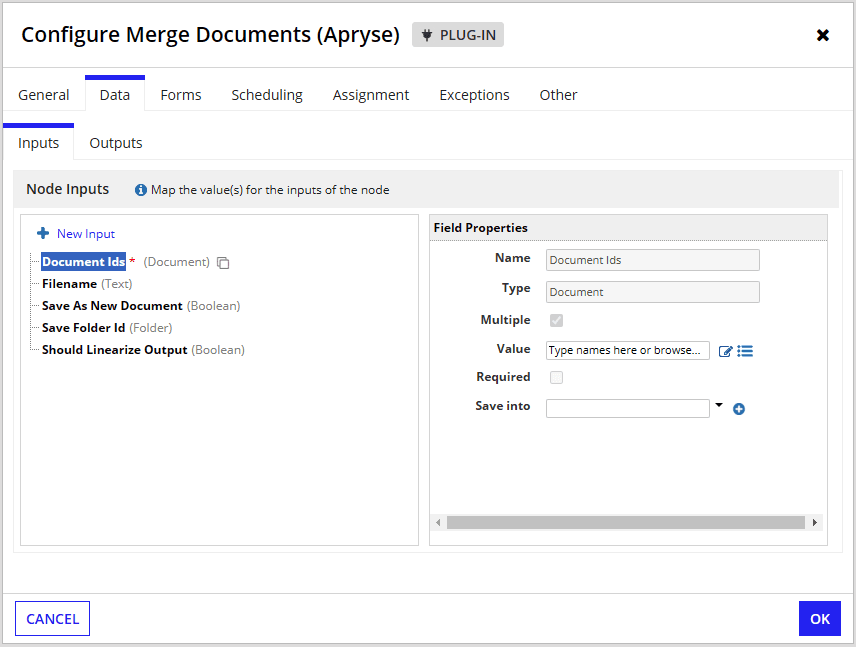Toggle the Required checkbox
The image size is (856, 647).
(x=557, y=377)
